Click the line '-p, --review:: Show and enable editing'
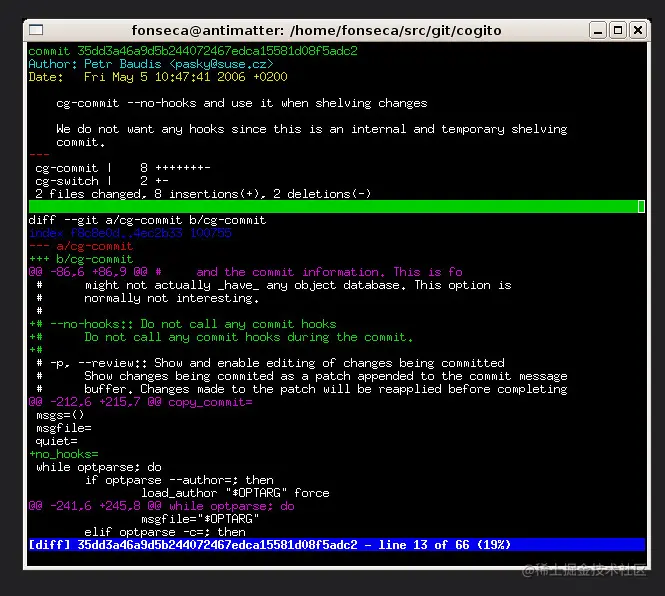 (x=271, y=363)
